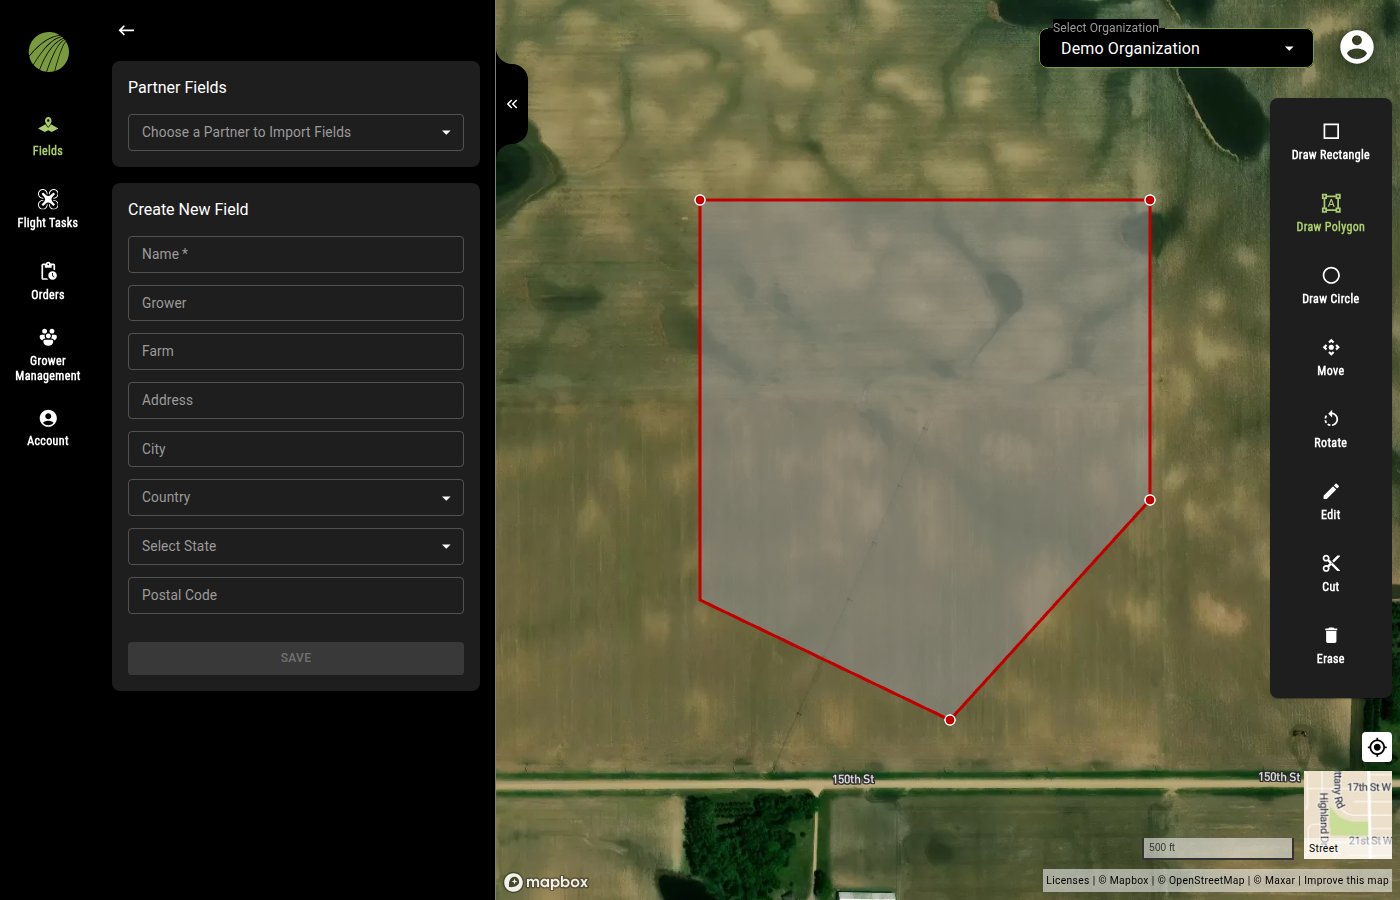The height and width of the screenshot is (900, 1400).
Task: Select the Move tool
Action: click(x=1330, y=358)
